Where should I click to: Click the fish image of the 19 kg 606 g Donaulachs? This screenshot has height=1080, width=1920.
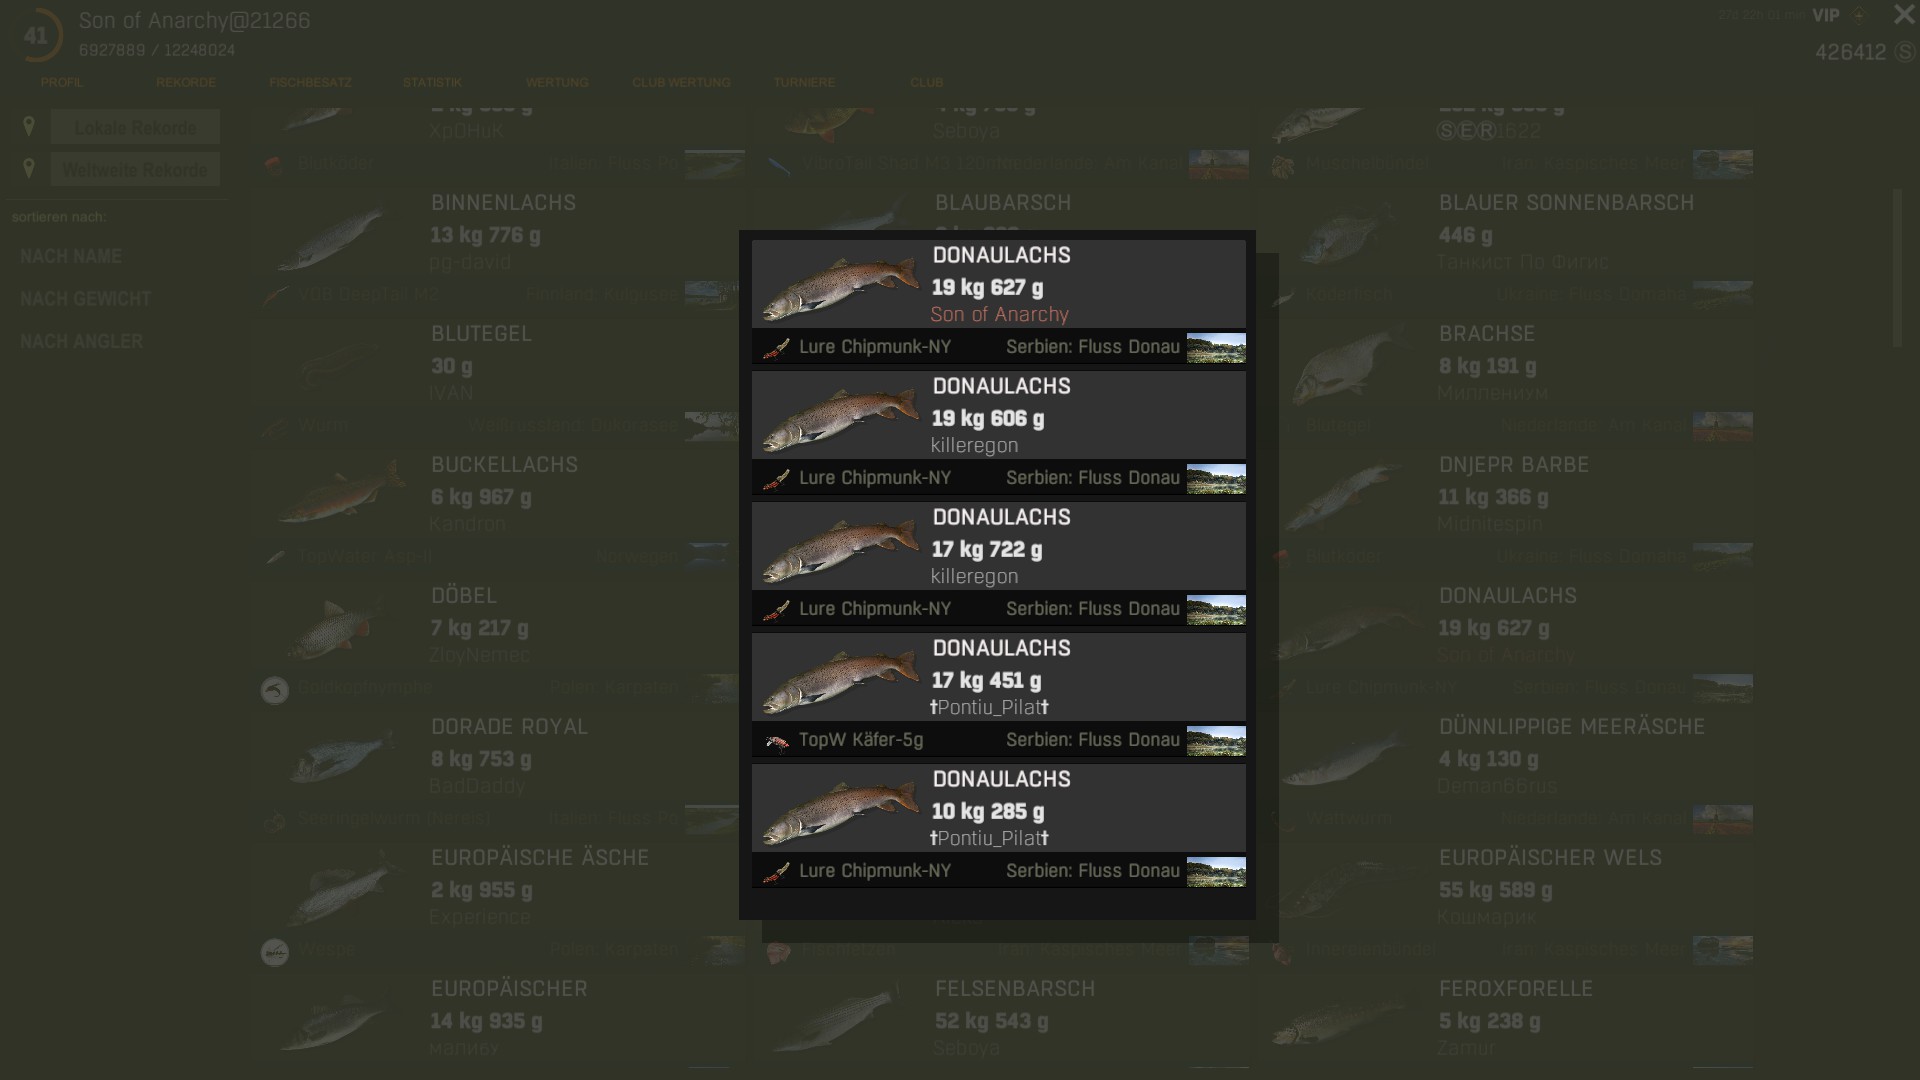(840, 418)
